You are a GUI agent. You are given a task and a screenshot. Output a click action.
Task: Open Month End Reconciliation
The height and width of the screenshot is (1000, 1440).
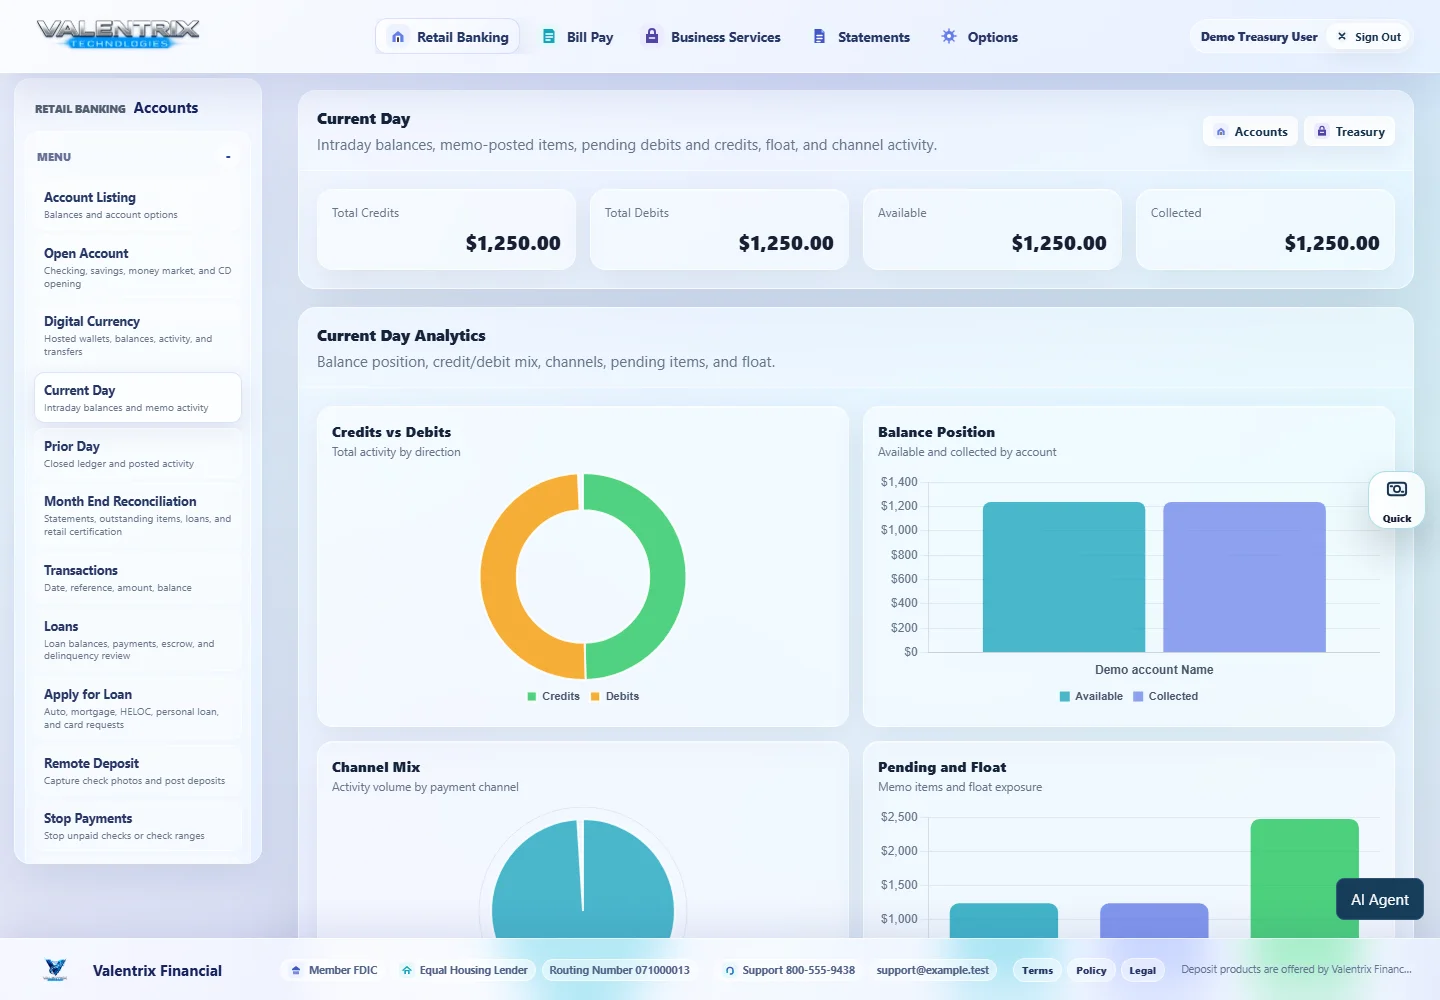(x=138, y=516)
